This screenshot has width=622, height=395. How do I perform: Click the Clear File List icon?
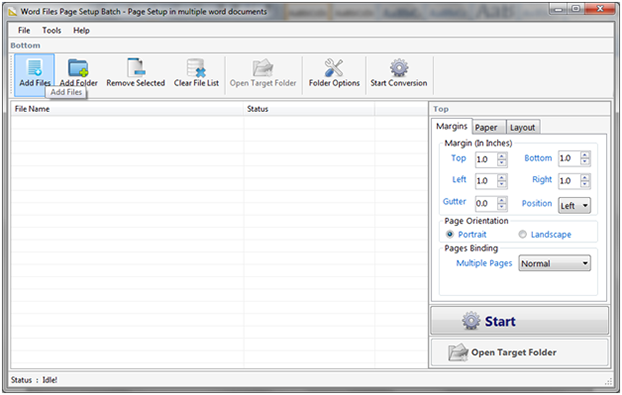(196, 67)
